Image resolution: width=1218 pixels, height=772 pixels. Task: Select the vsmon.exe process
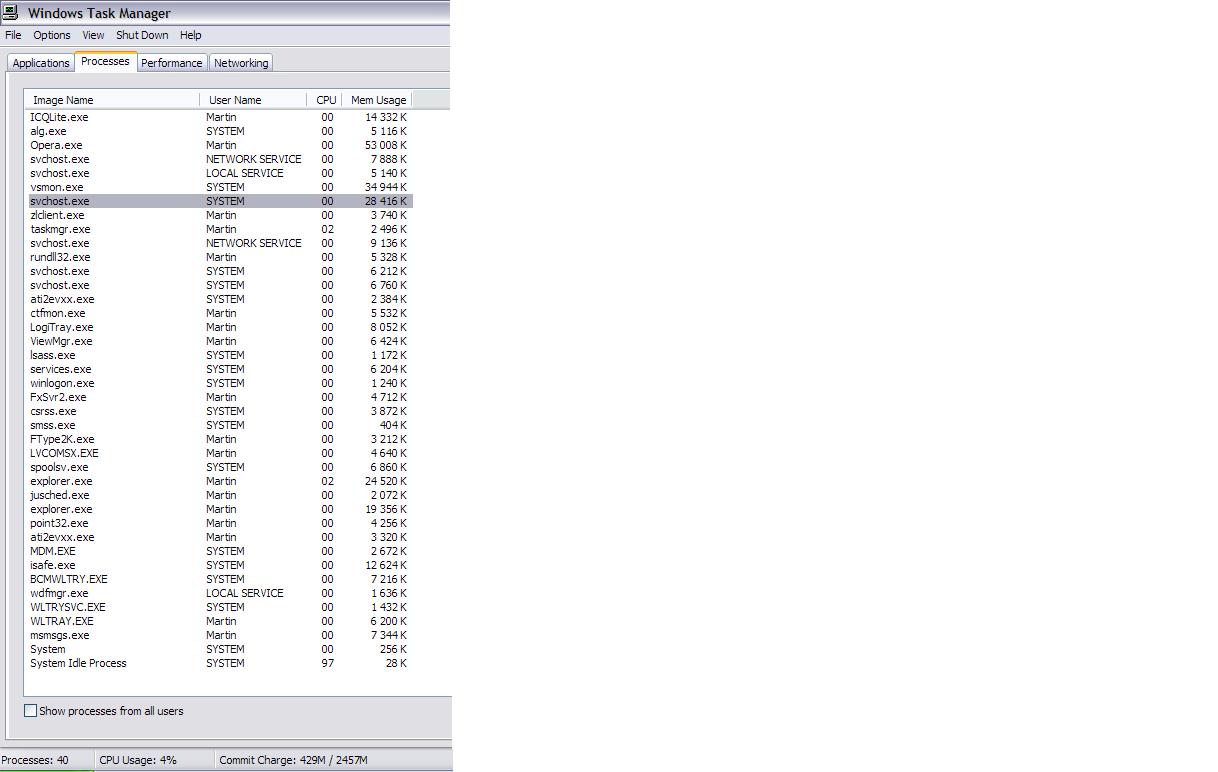point(219,187)
